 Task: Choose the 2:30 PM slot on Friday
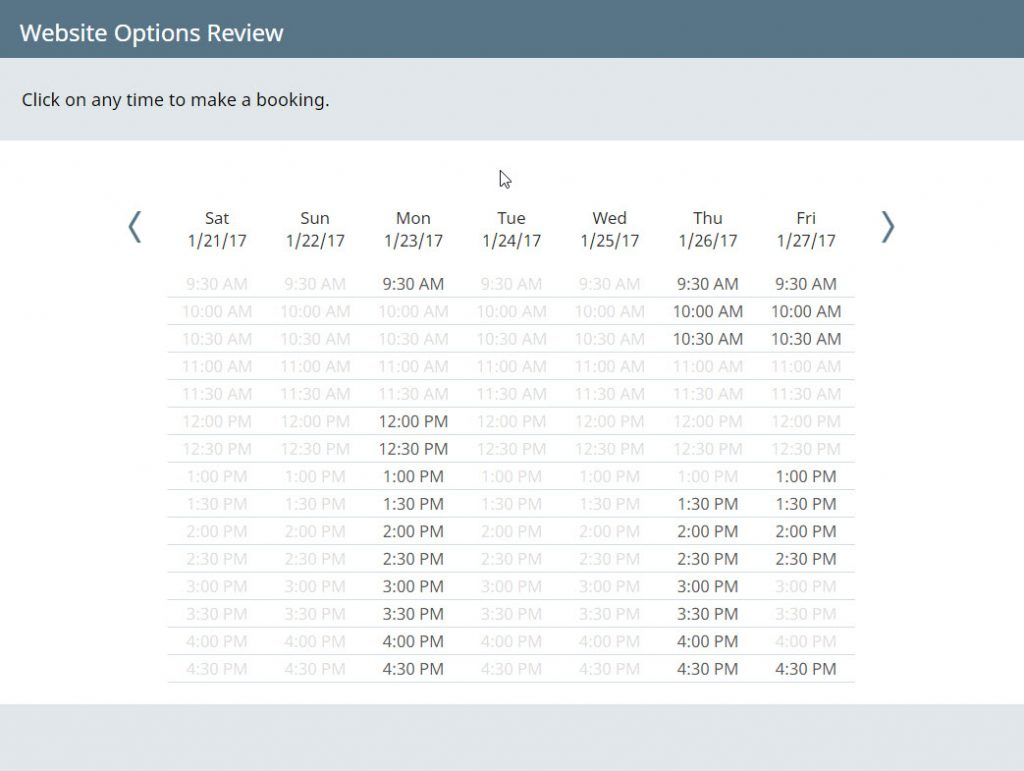click(806, 559)
